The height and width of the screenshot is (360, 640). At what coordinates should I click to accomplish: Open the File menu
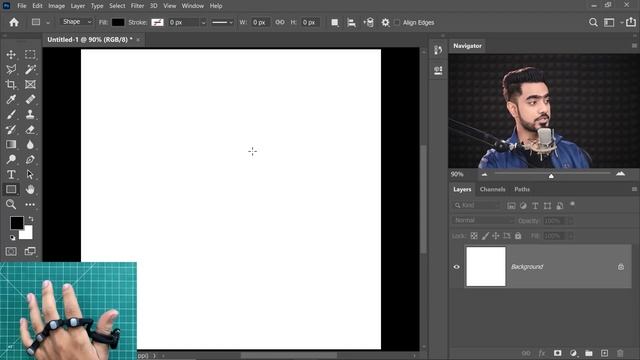tap(22, 6)
